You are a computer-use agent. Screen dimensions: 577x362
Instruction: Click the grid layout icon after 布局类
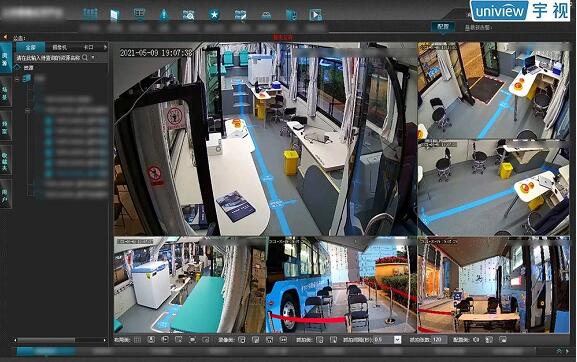click(137, 340)
